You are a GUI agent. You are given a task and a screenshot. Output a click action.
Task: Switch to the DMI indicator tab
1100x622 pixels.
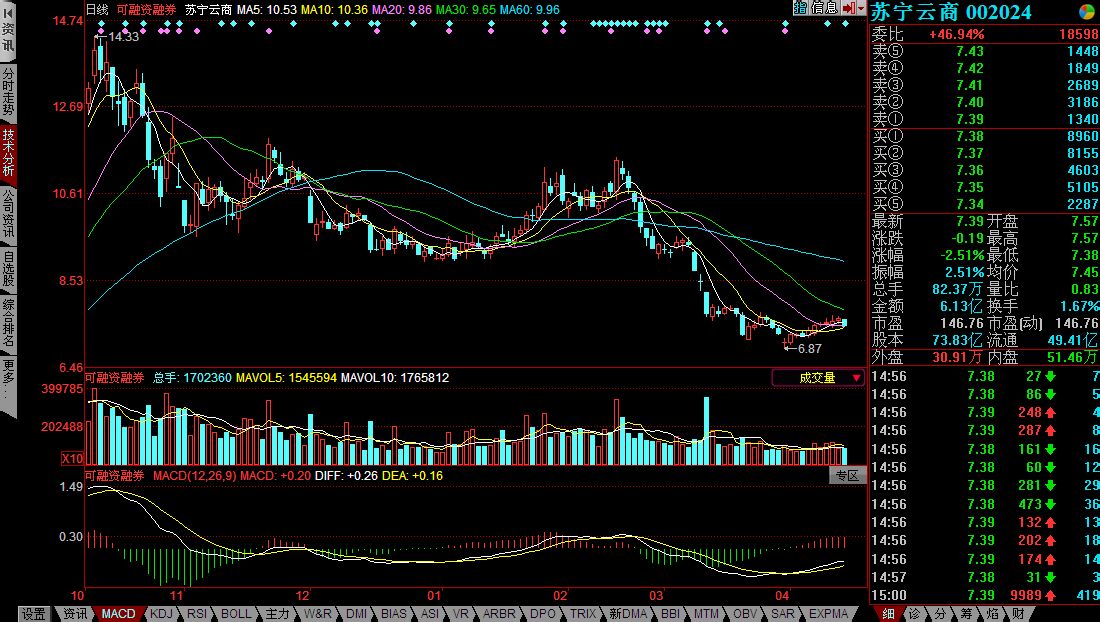(x=356, y=614)
